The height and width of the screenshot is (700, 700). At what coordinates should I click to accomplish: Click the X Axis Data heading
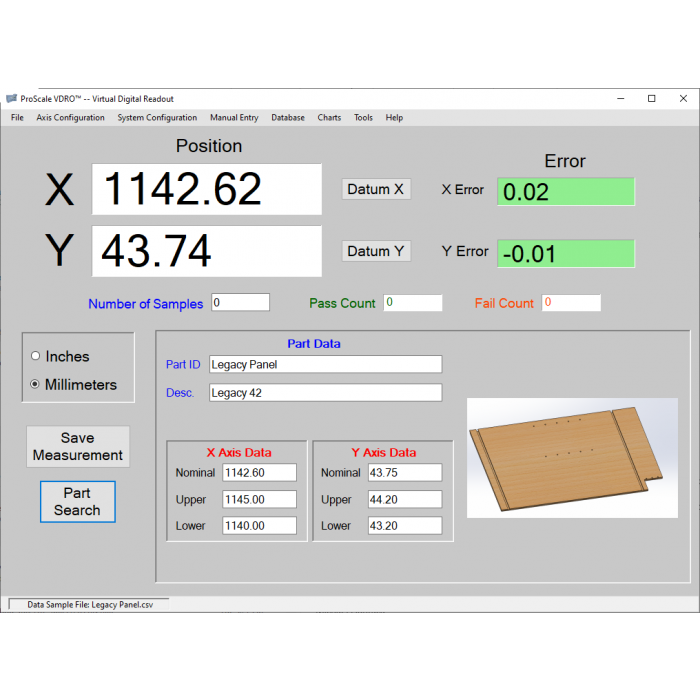239,452
